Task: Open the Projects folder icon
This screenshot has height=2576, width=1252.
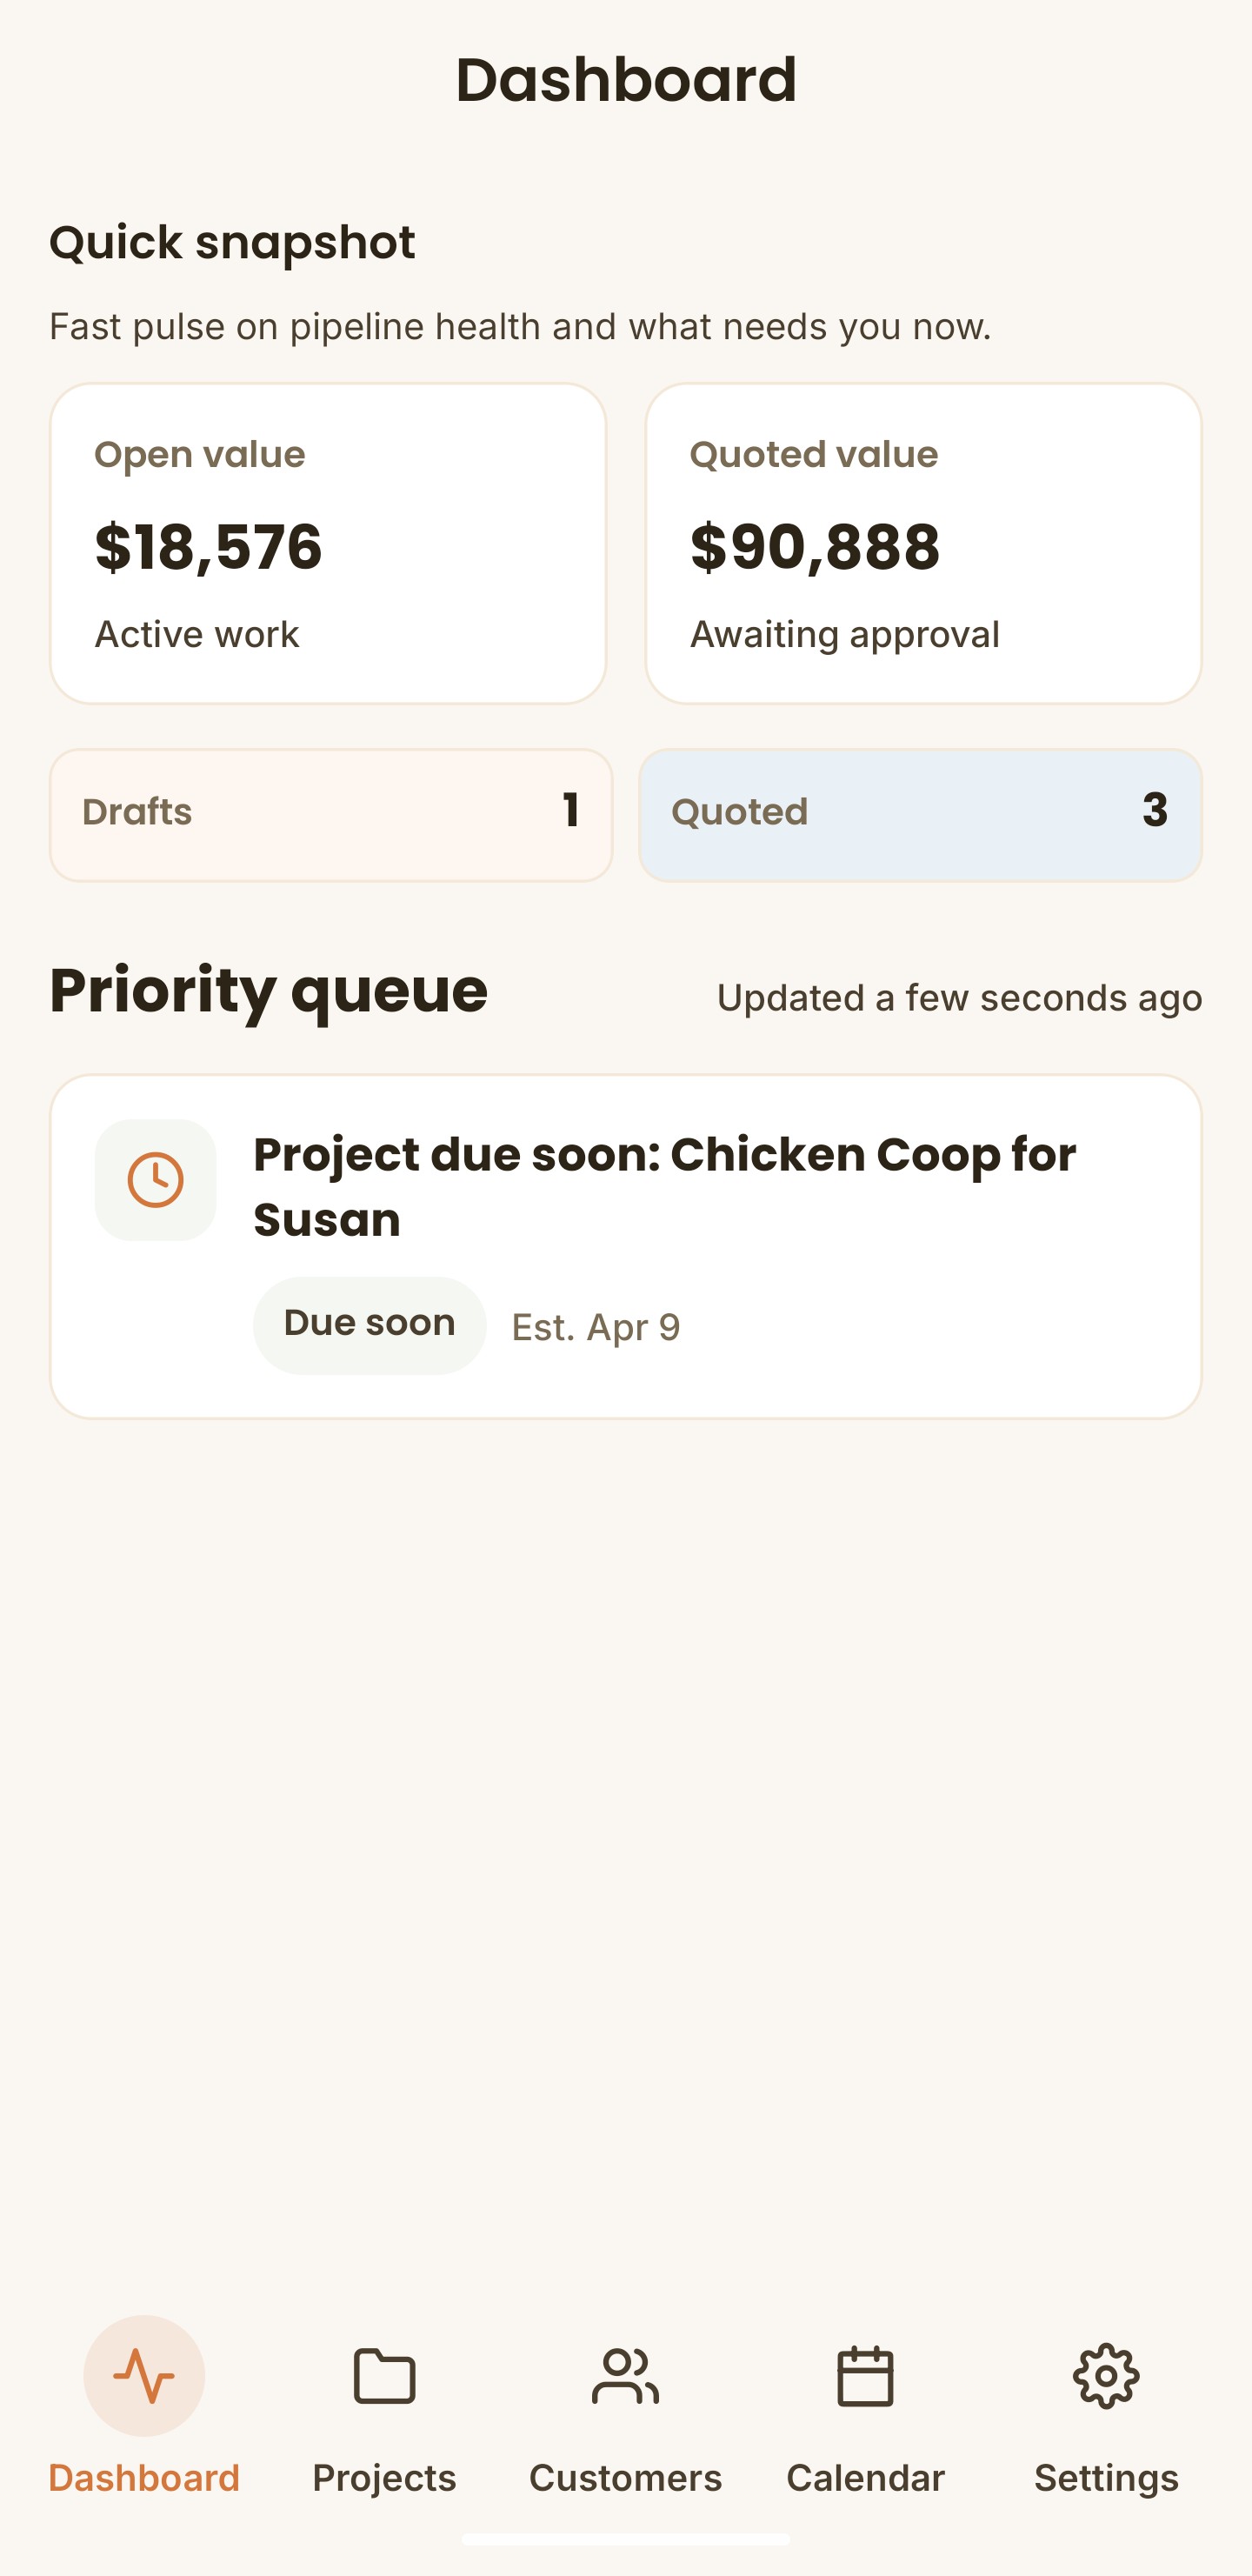Action: [384, 2375]
